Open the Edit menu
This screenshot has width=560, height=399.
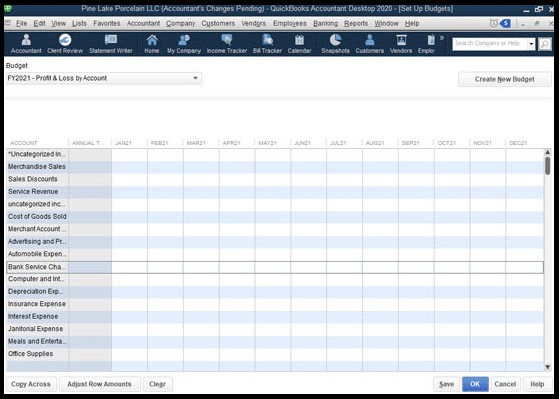(x=39, y=24)
